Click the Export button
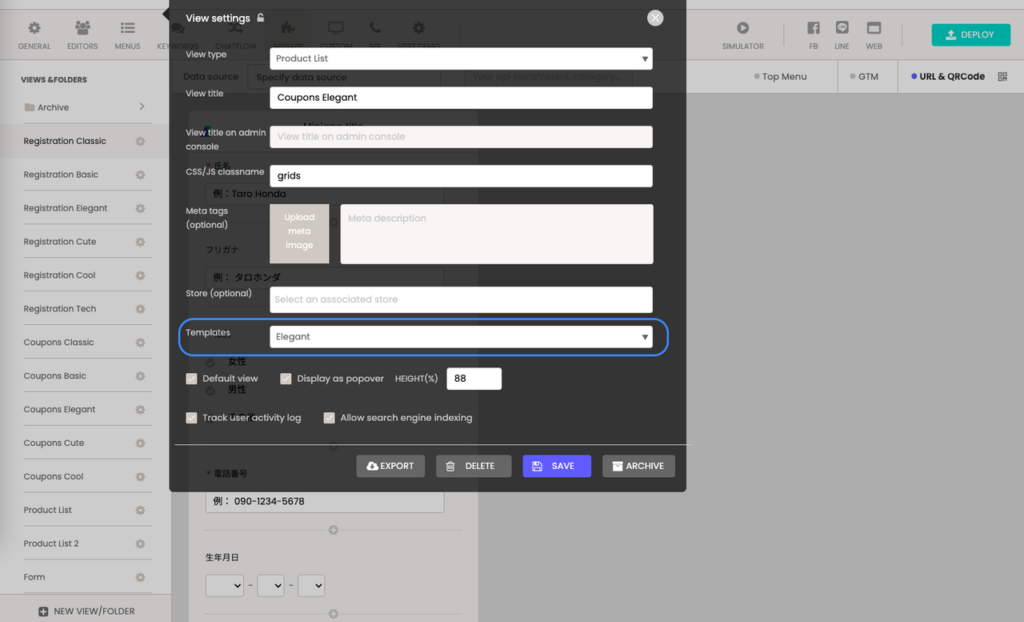 coord(390,466)
